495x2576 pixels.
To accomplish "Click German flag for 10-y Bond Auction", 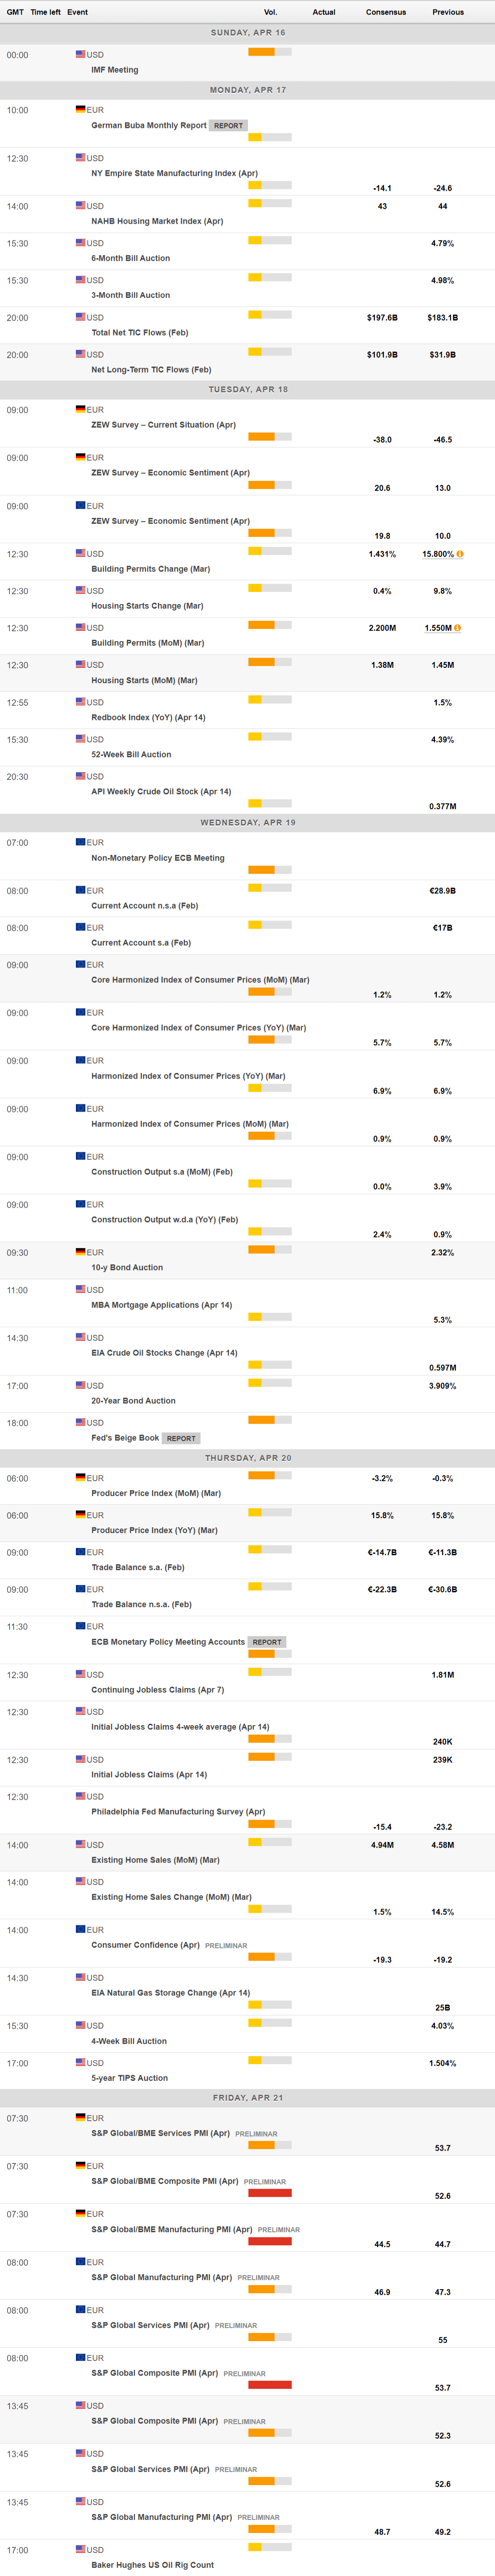I will (80, 1251).
